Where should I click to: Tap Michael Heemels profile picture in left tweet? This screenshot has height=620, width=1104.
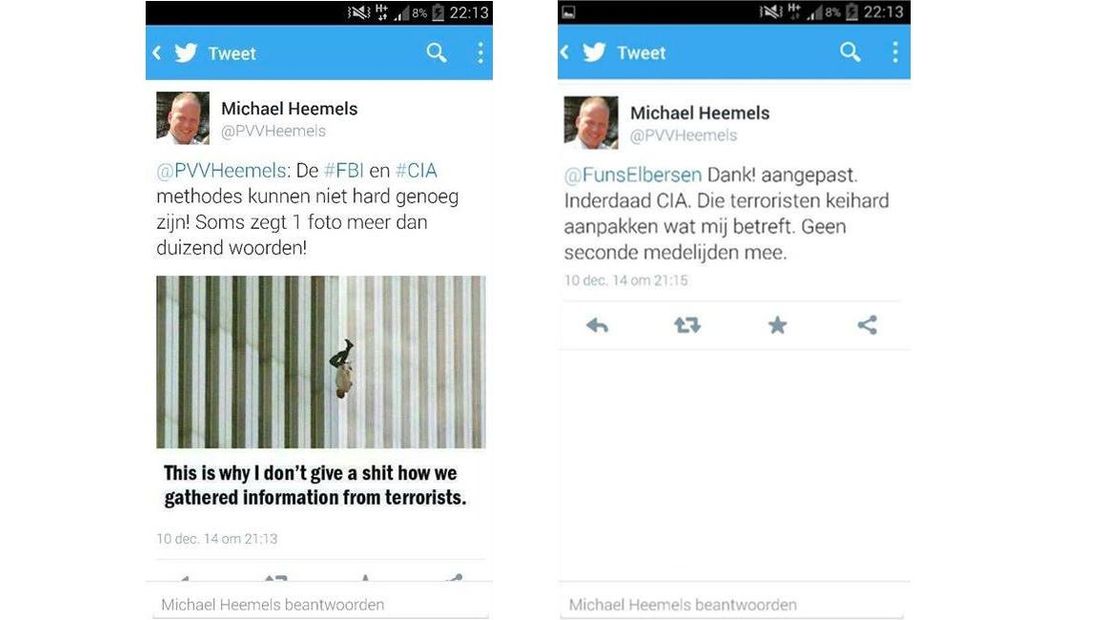coord(183,118)
